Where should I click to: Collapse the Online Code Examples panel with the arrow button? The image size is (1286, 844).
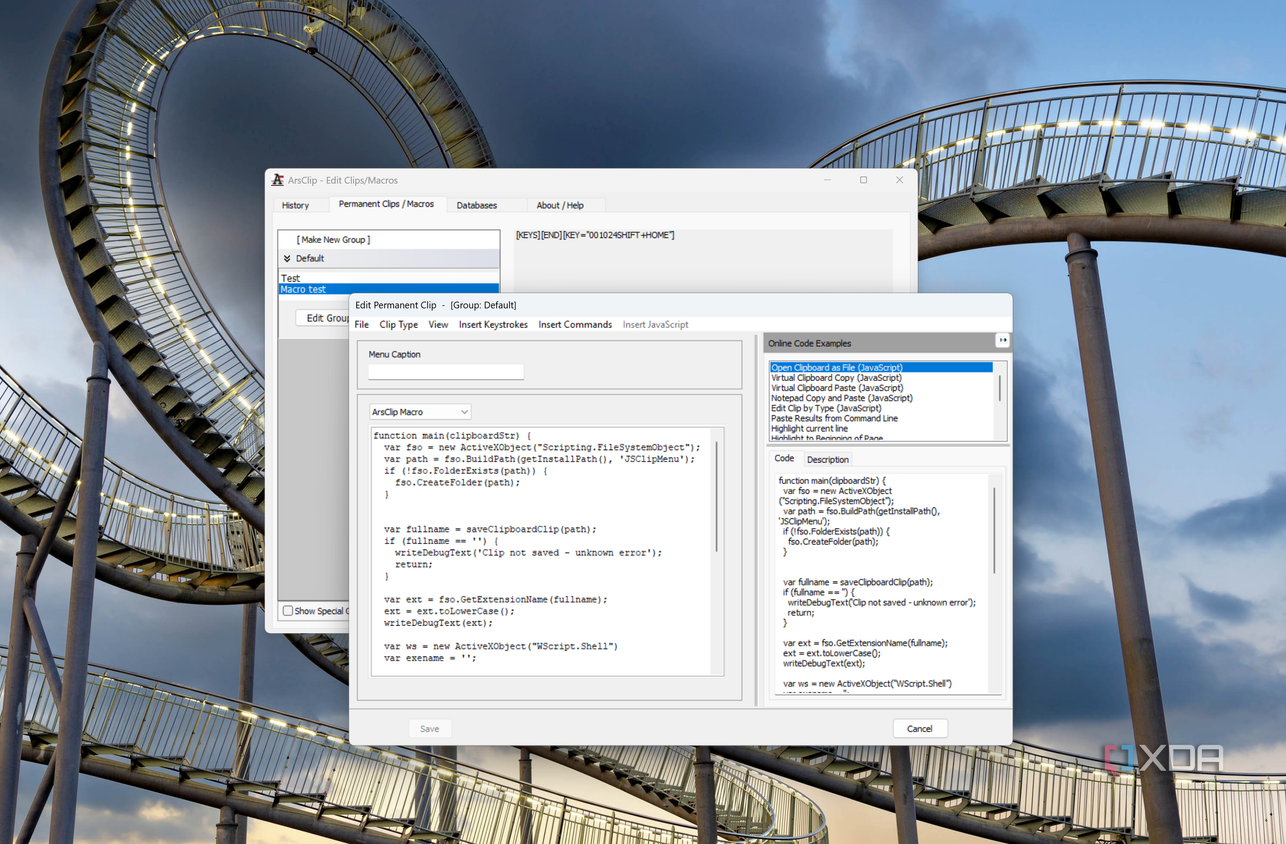click(1002, 341)
